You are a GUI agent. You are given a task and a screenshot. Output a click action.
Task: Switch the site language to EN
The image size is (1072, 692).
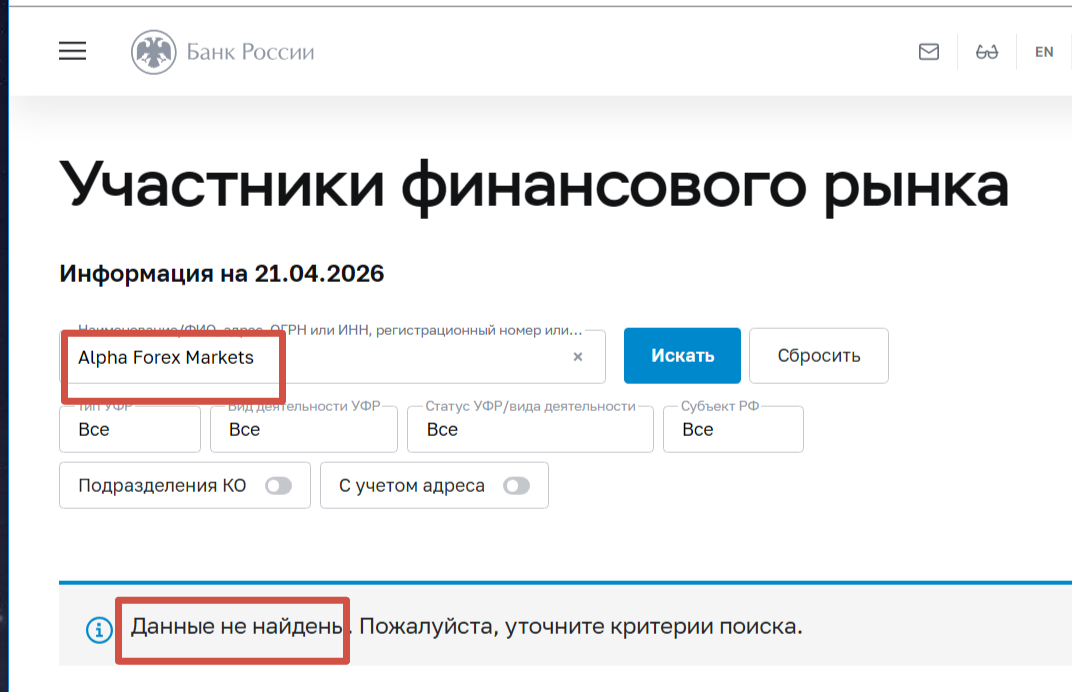coord(1044,52)
